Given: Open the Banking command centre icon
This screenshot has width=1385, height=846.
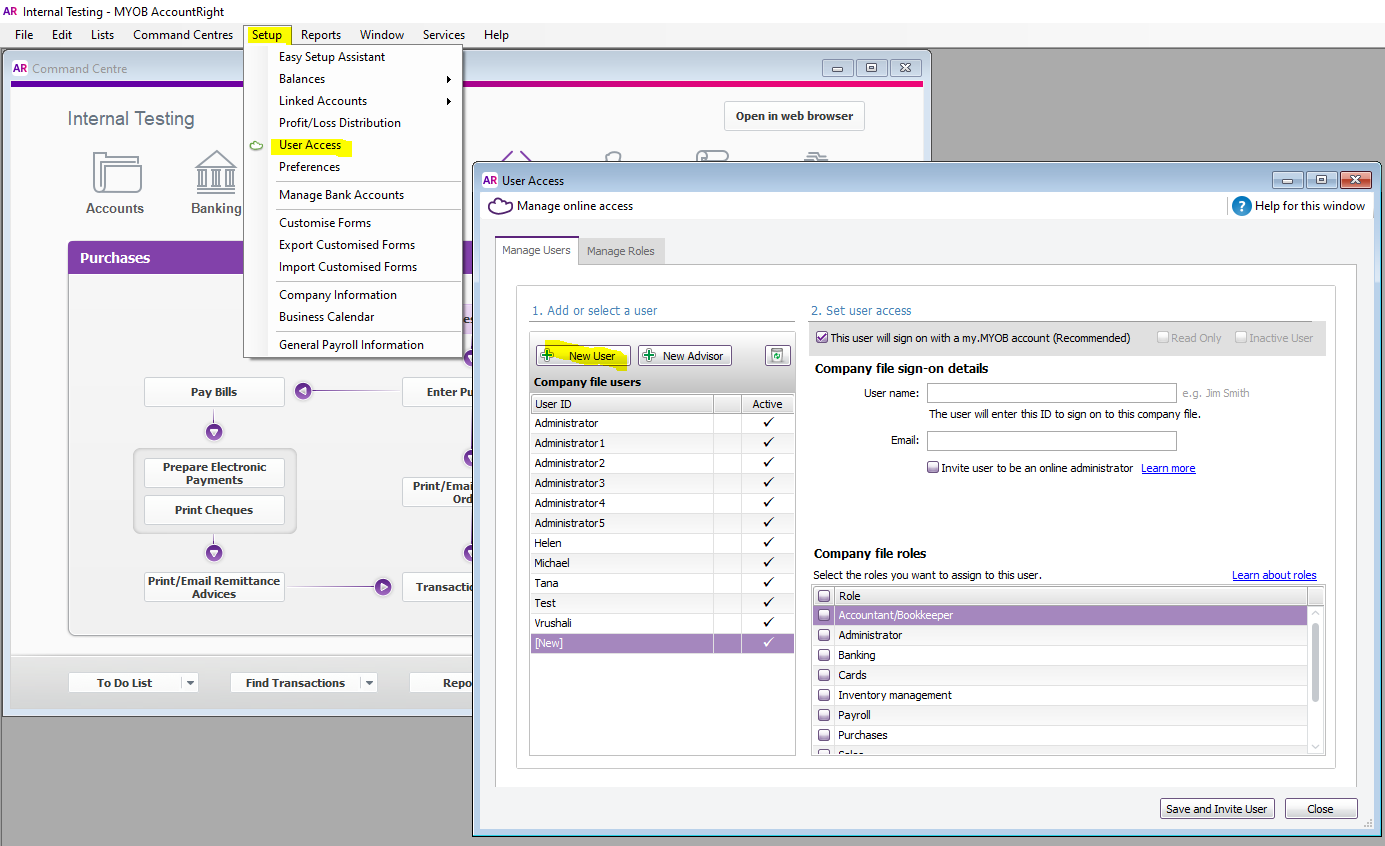Looking at the screenshot, I should point(217,173).
